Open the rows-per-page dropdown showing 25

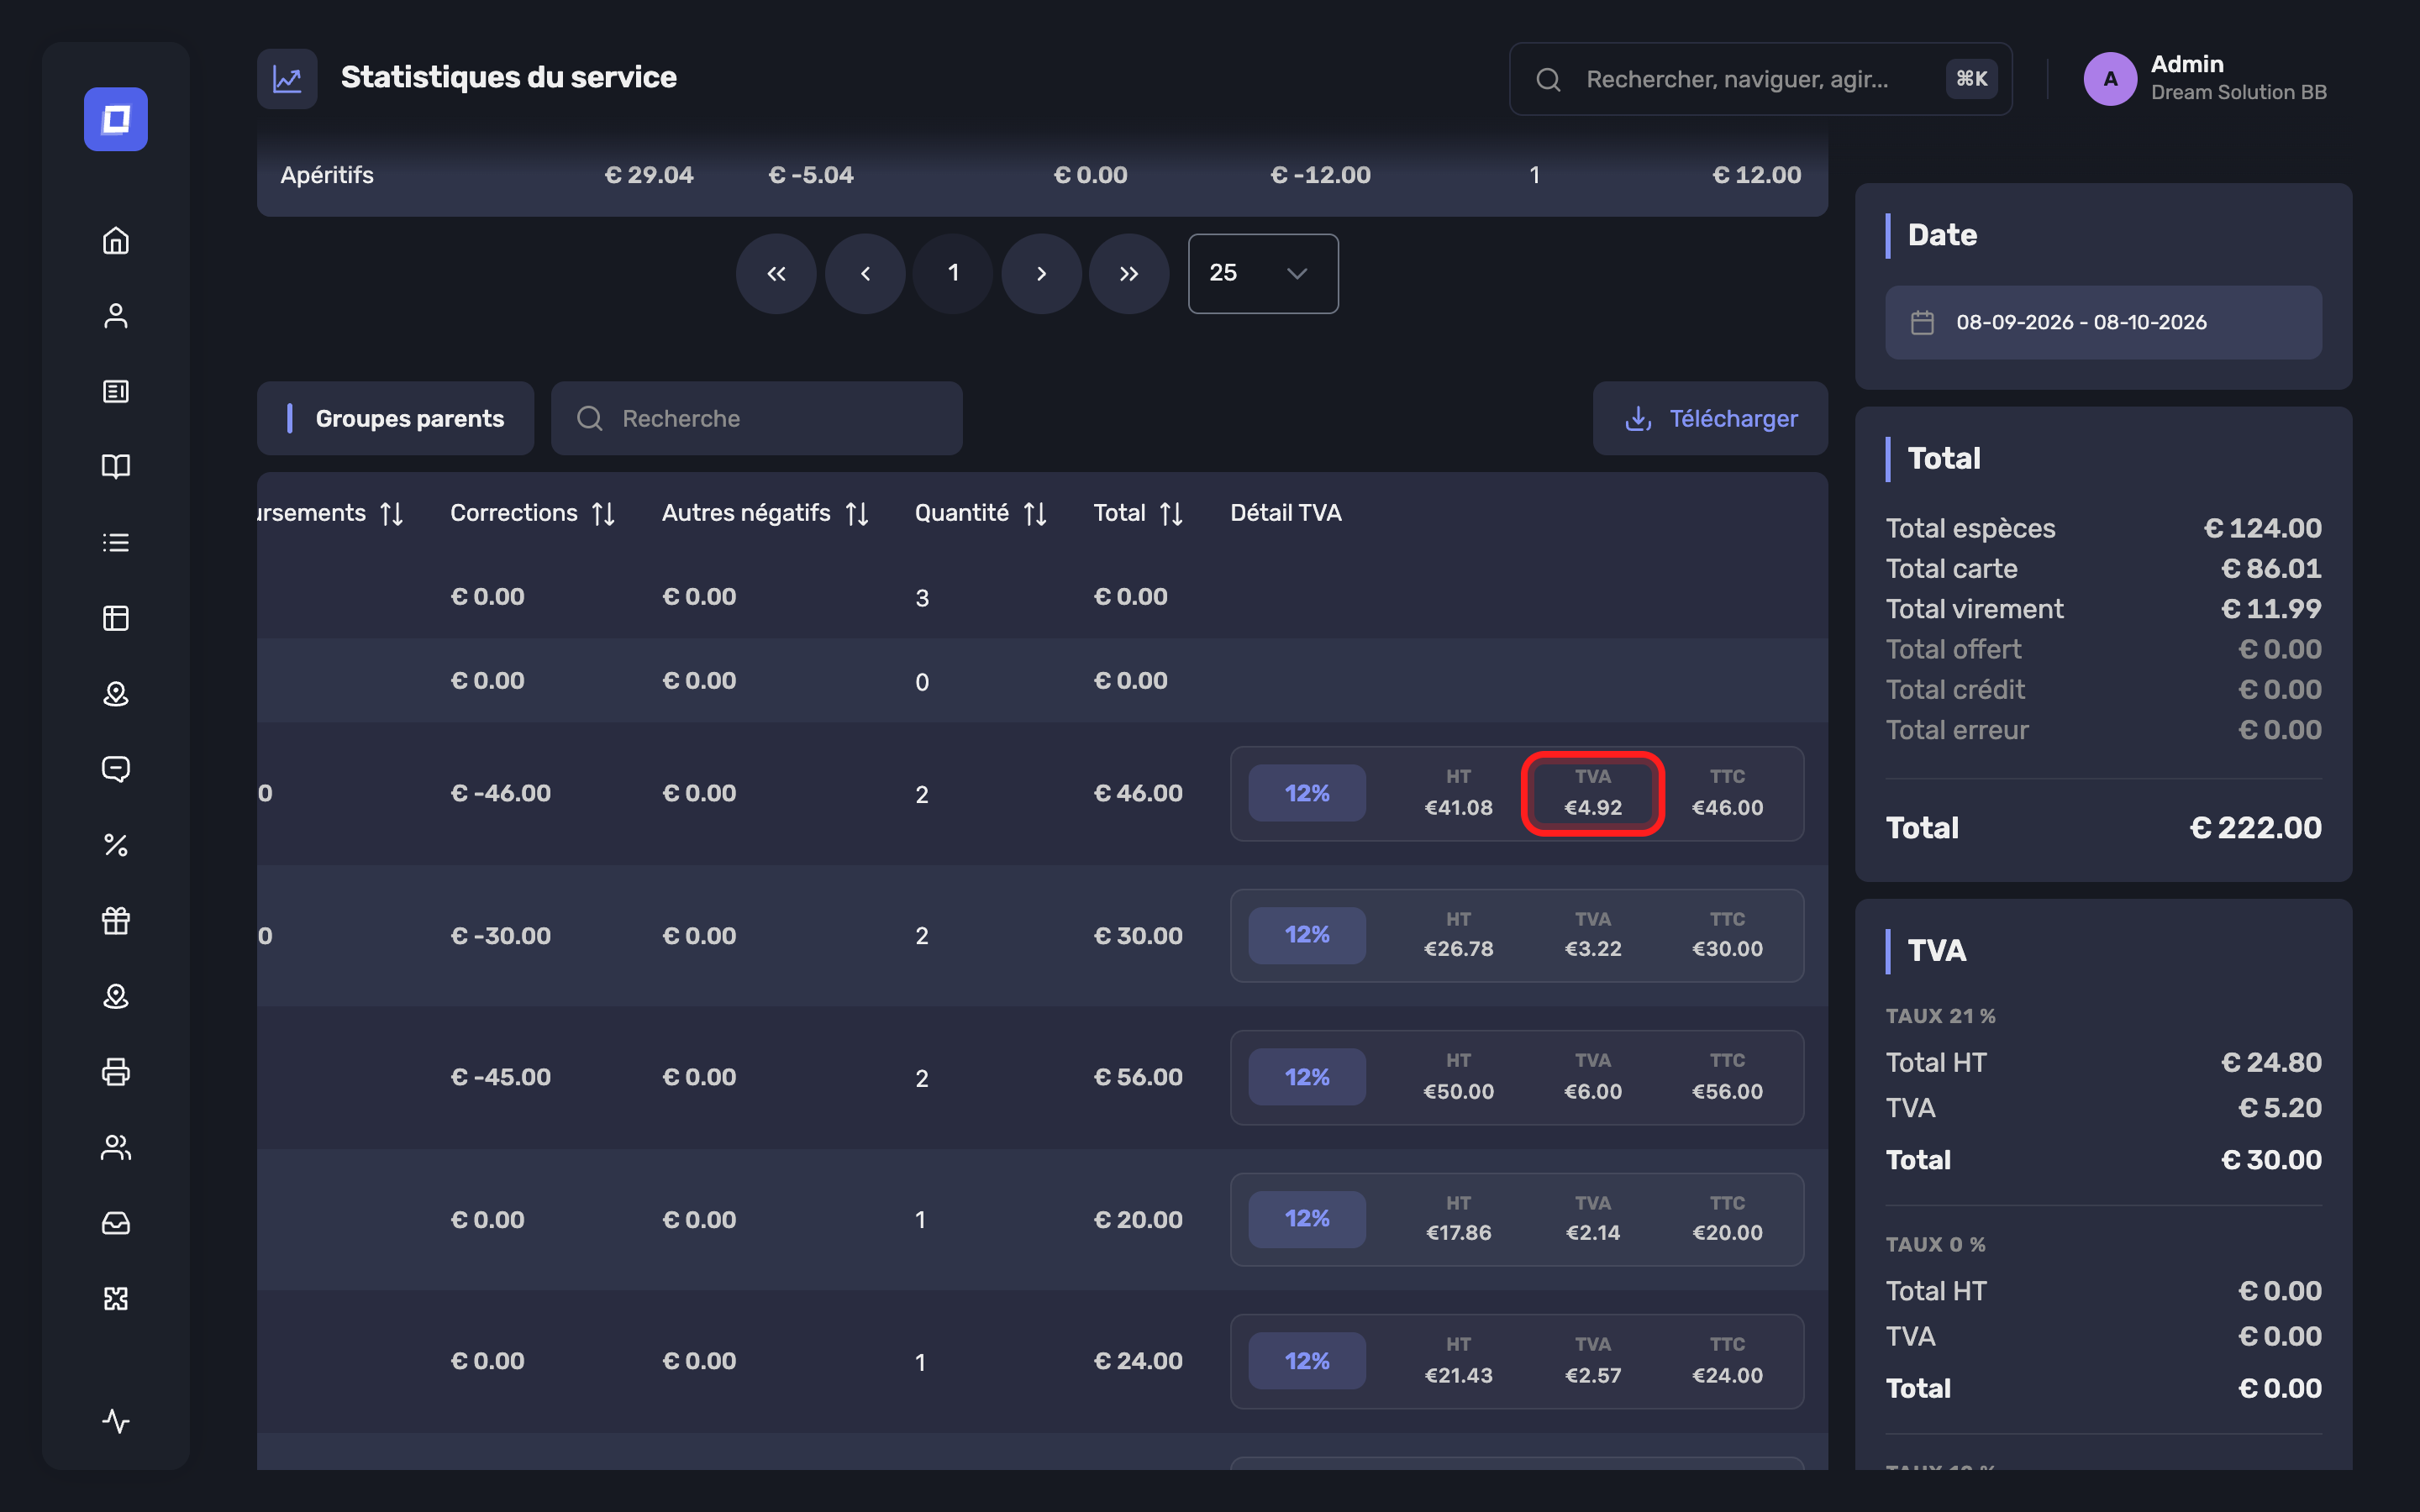coord(1263,273)
